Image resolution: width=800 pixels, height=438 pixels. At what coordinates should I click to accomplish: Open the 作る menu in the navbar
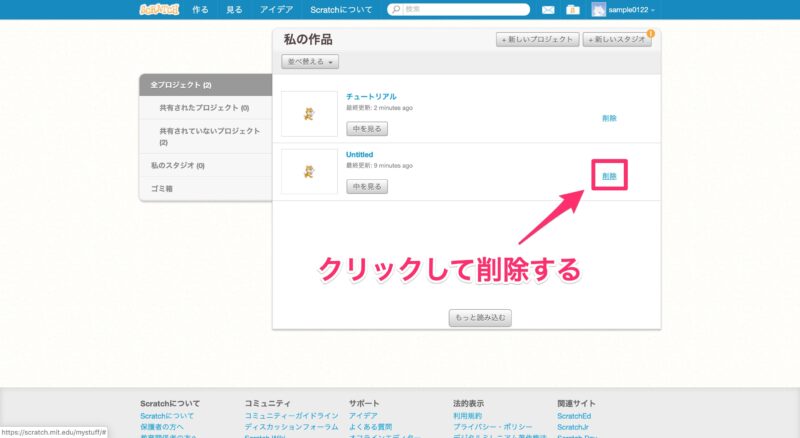click(x=200, y=10)
